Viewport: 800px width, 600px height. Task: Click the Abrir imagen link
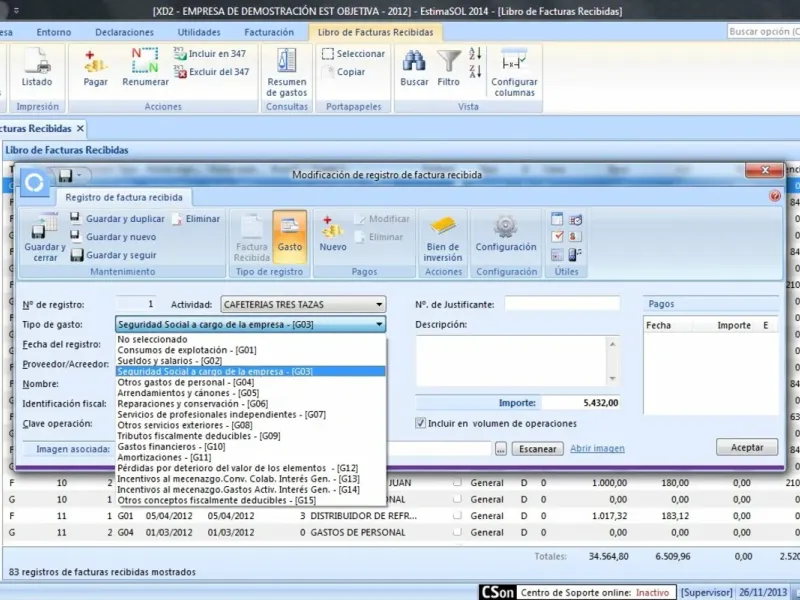pyautogui.click(x=597, y=448)
